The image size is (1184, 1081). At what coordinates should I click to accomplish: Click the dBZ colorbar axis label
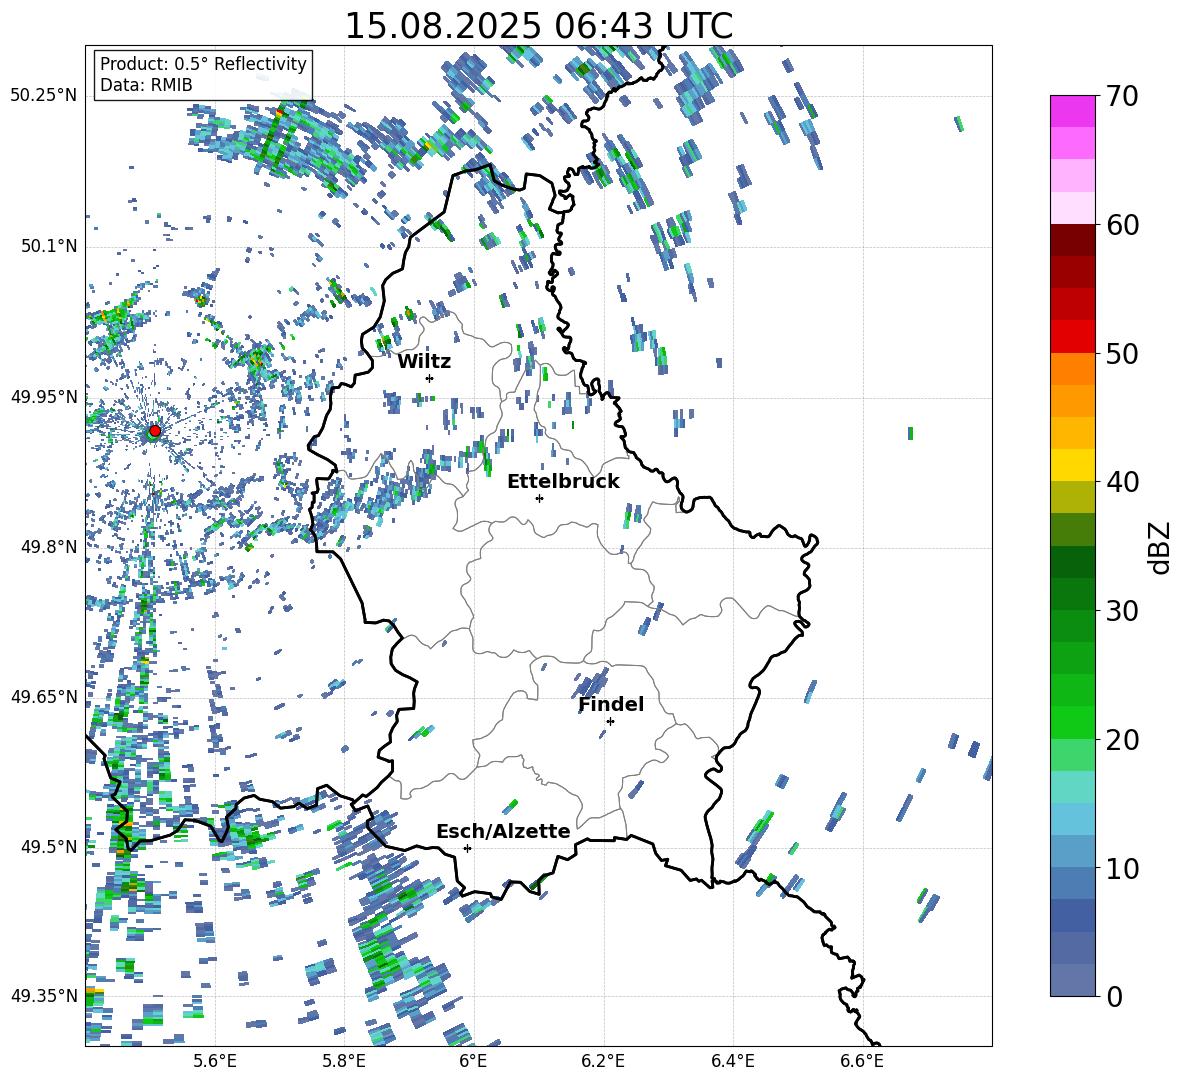coord(1161,547)
